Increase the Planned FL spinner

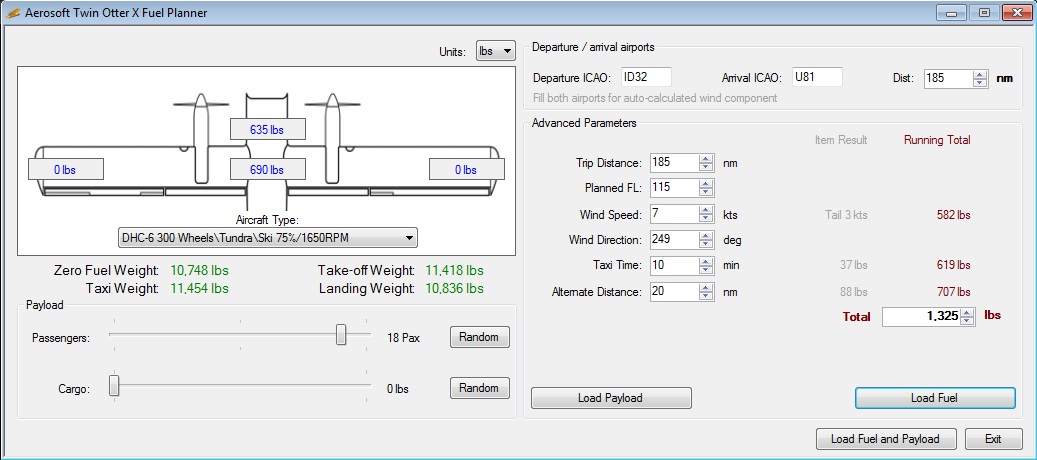[706, 183]
